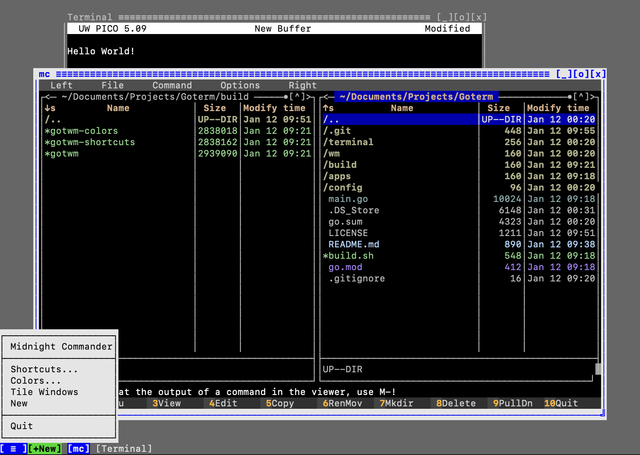Select gotwm-colors in the left panel

click(x=178, y=131)
